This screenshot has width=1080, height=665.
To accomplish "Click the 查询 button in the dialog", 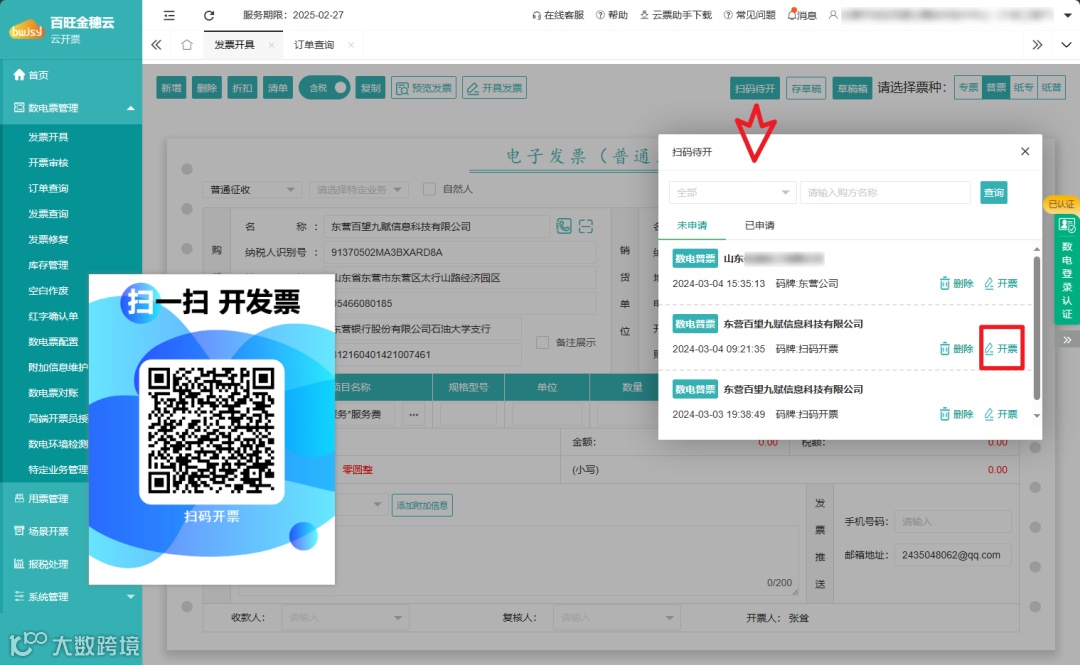I will point(993,193).
